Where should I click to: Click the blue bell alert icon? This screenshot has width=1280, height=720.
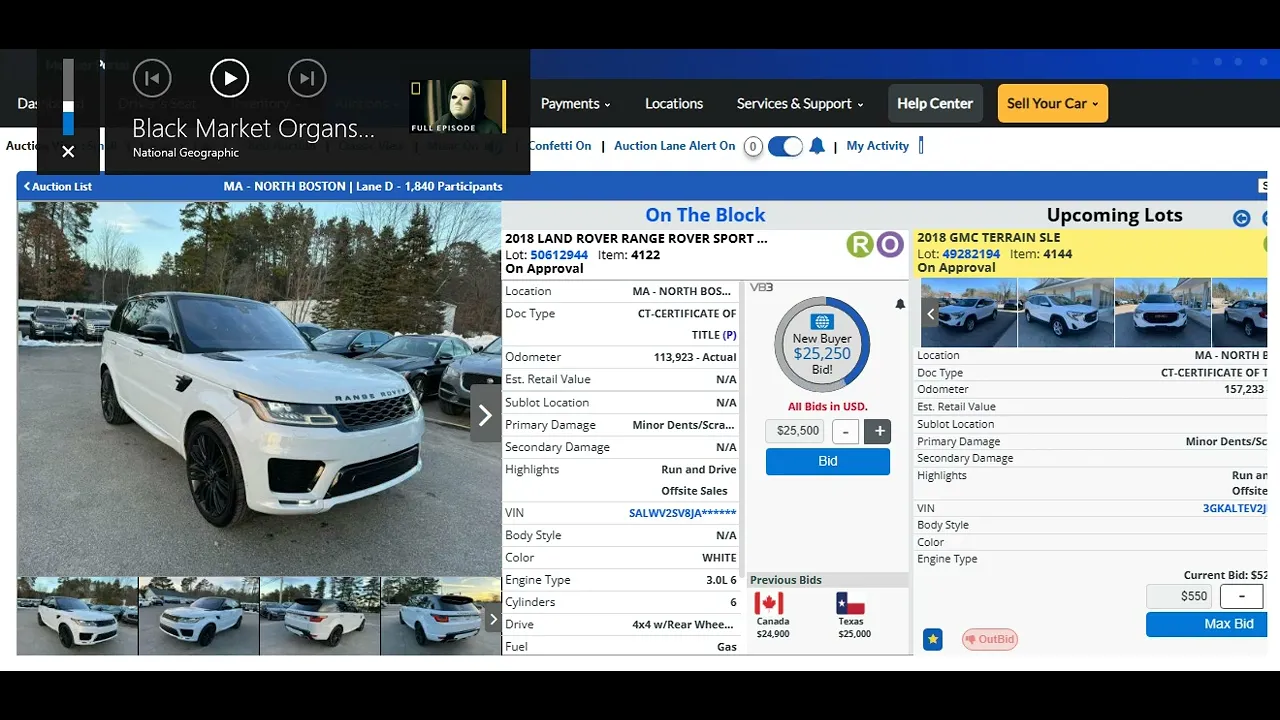817,146
